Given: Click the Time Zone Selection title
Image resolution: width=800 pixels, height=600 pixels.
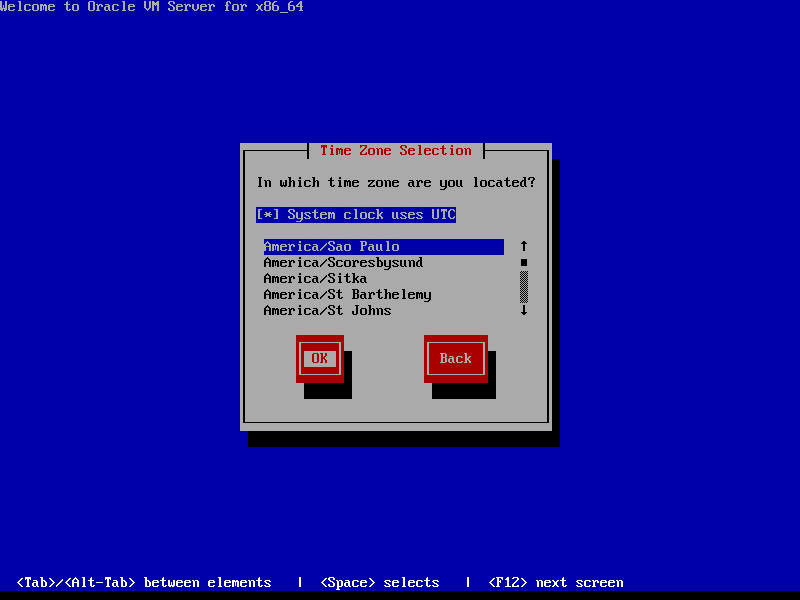Looking at the screenshot, I should click(x=395, y=151).
